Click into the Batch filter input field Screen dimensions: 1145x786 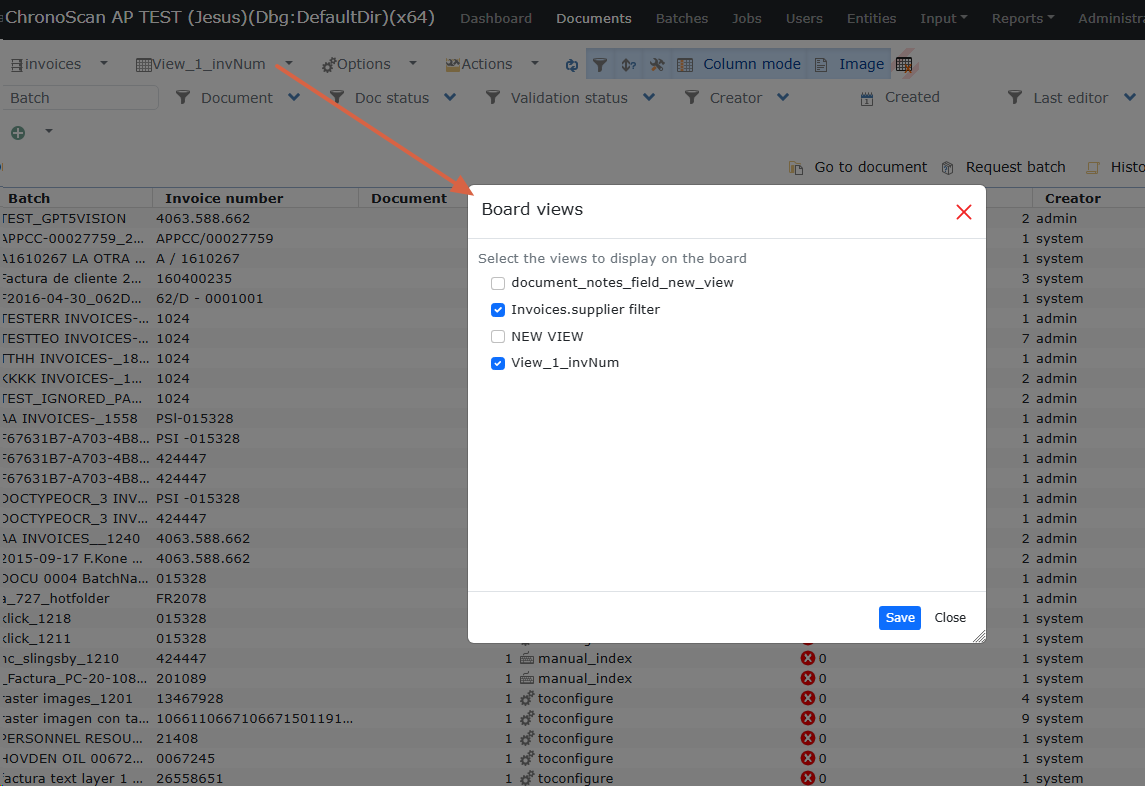tap(80, 98)
